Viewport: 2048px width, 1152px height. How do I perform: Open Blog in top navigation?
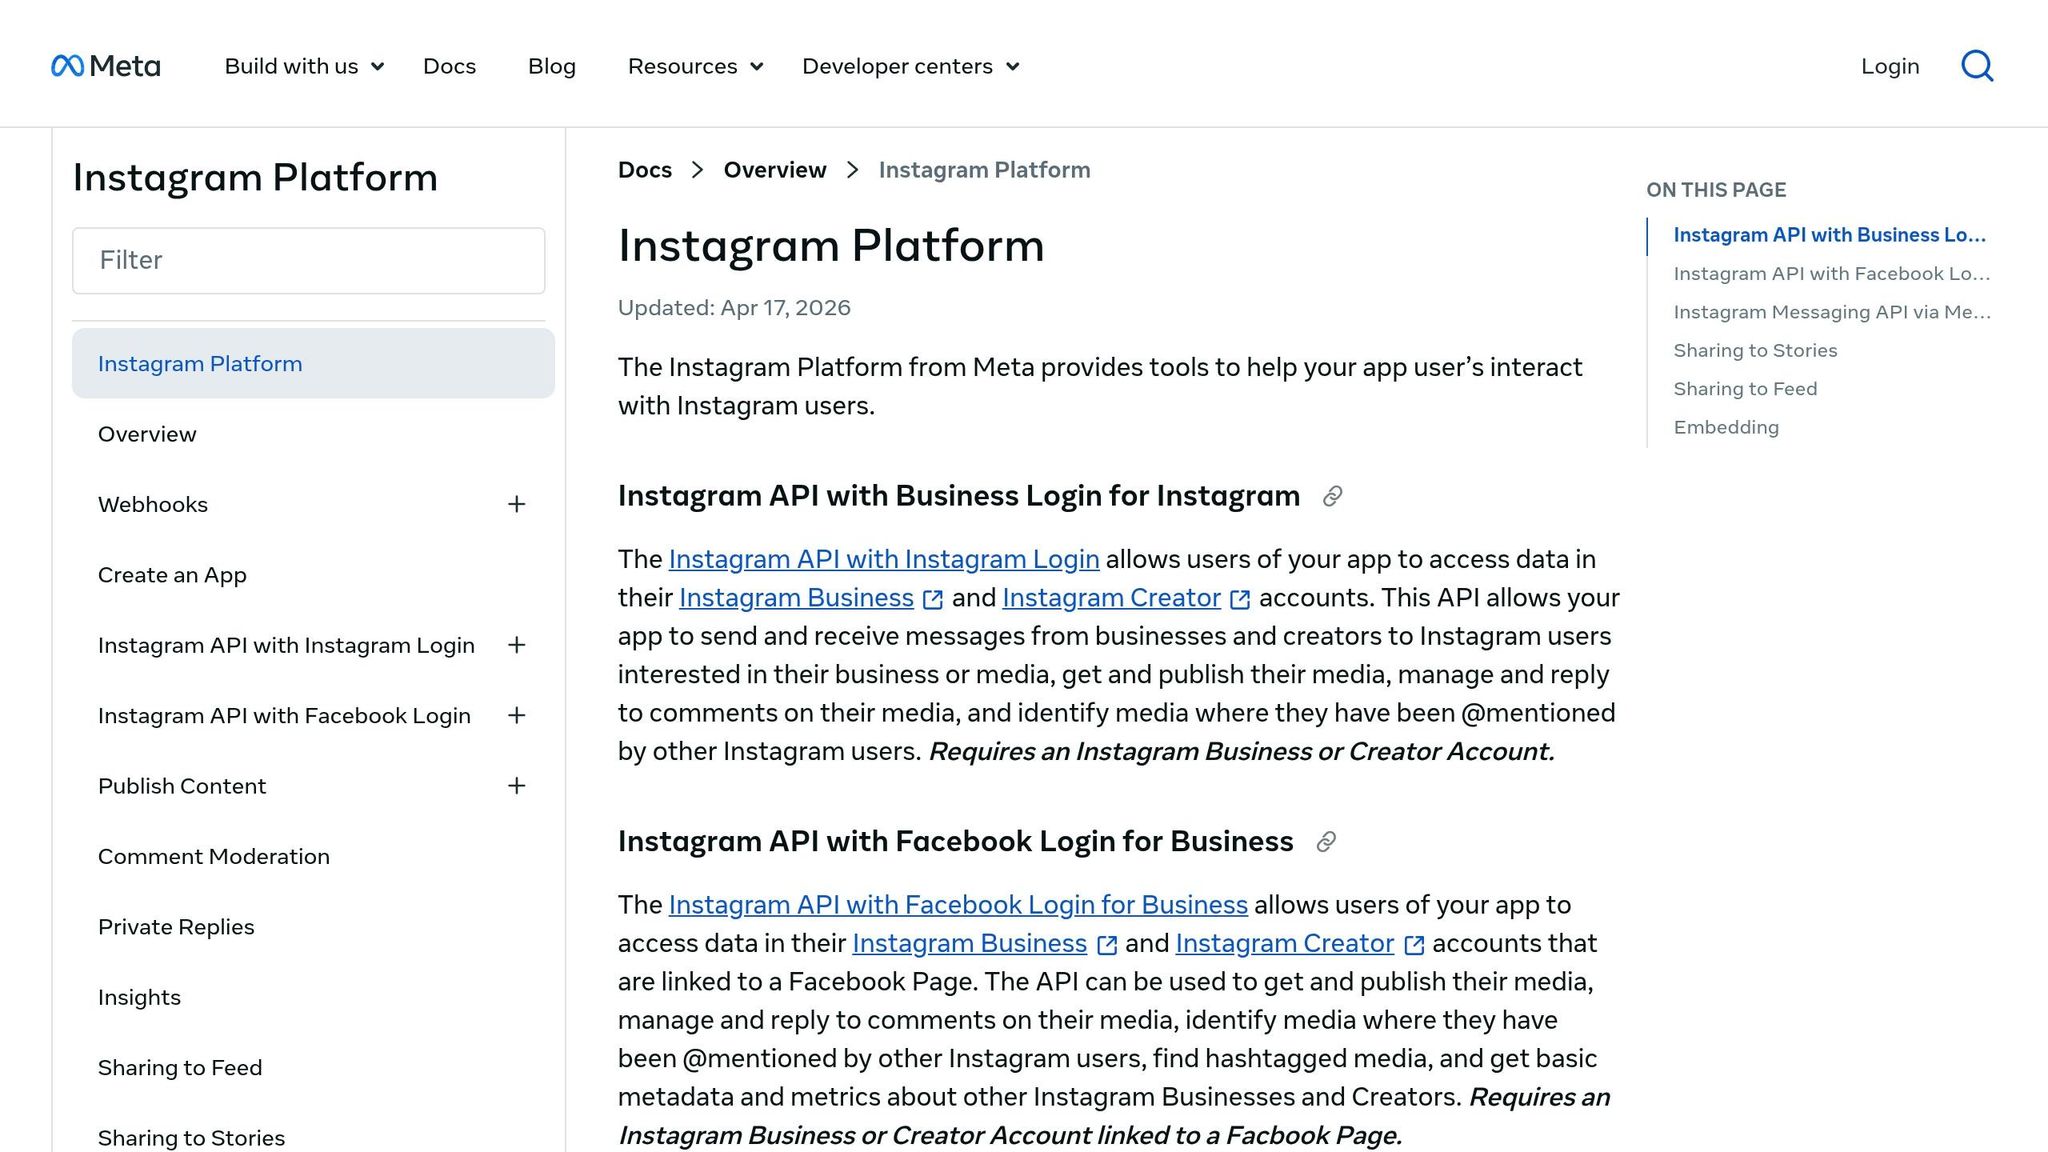[x=552, y=66]
